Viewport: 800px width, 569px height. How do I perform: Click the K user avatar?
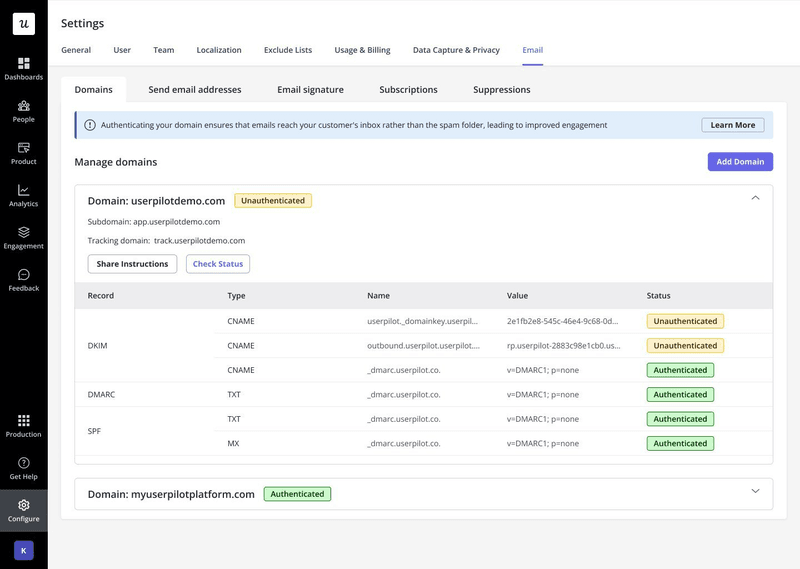(23, 550)
